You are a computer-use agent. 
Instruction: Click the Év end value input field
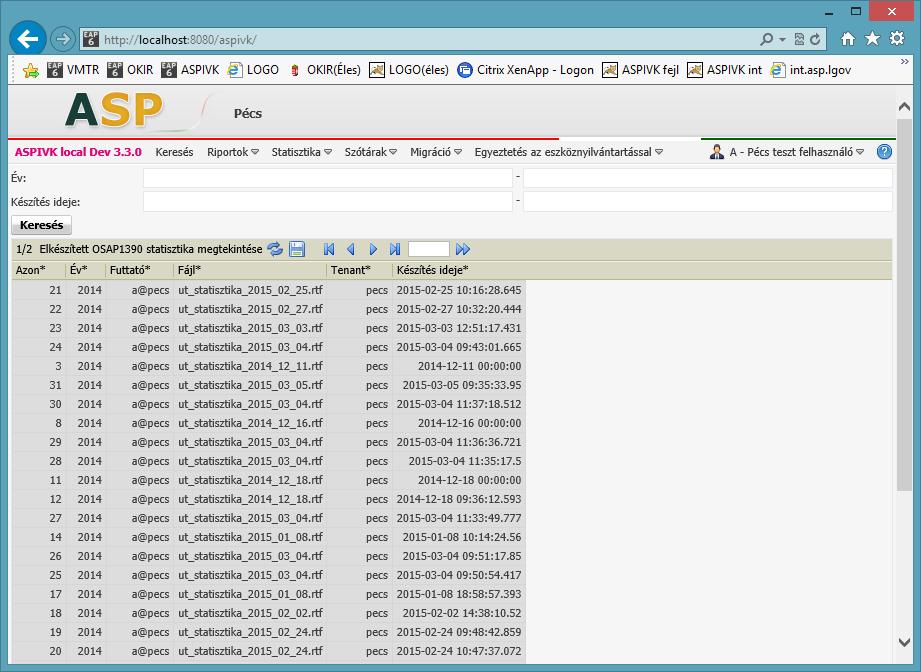(x=707, y=178)
